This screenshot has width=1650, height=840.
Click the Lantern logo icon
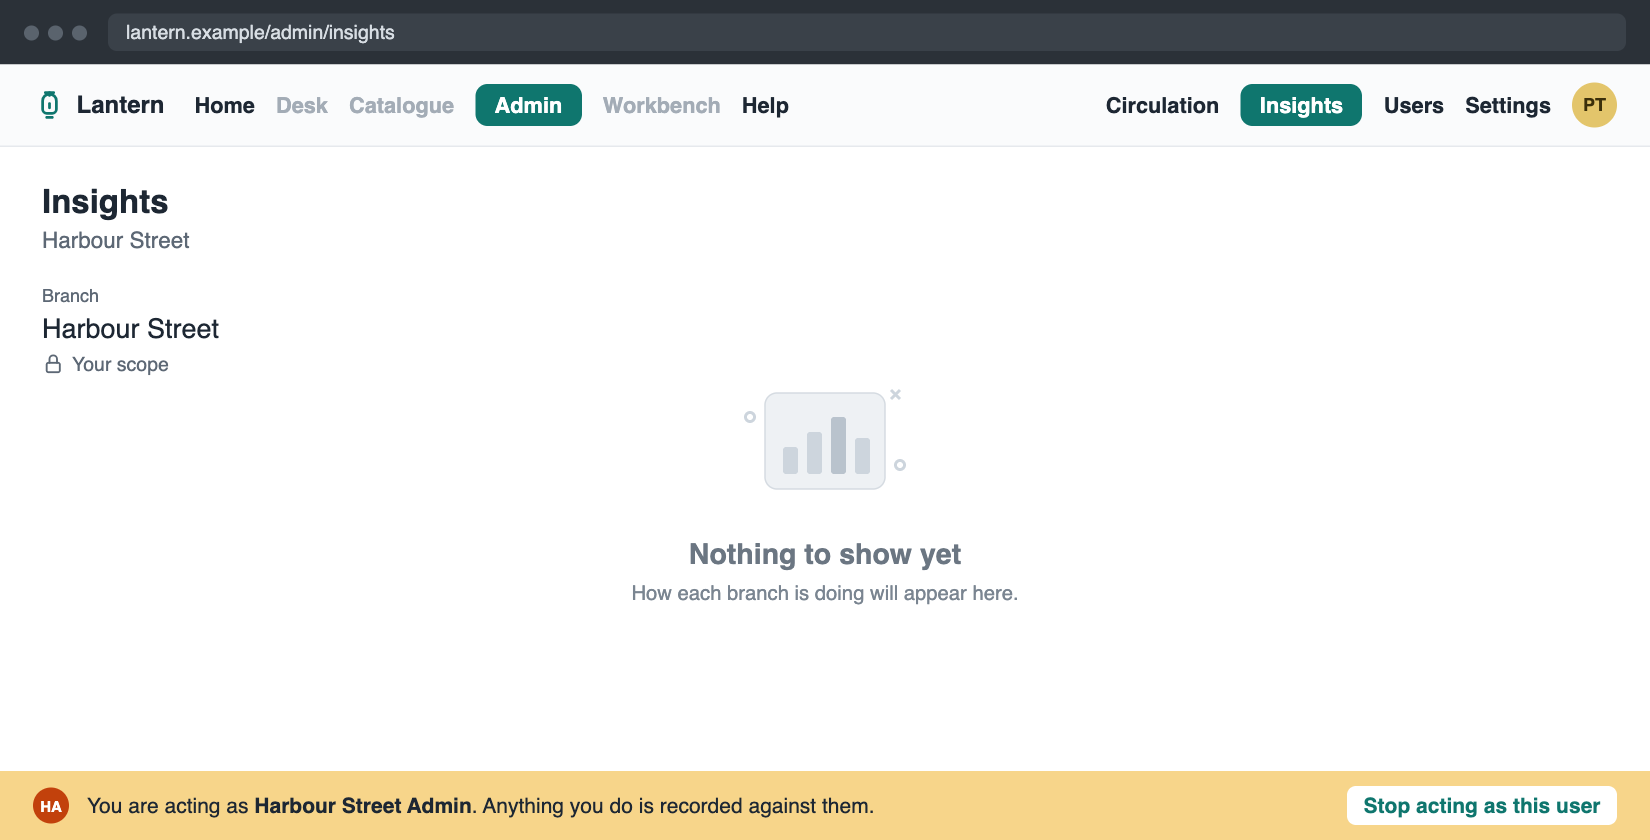point(49,105)
